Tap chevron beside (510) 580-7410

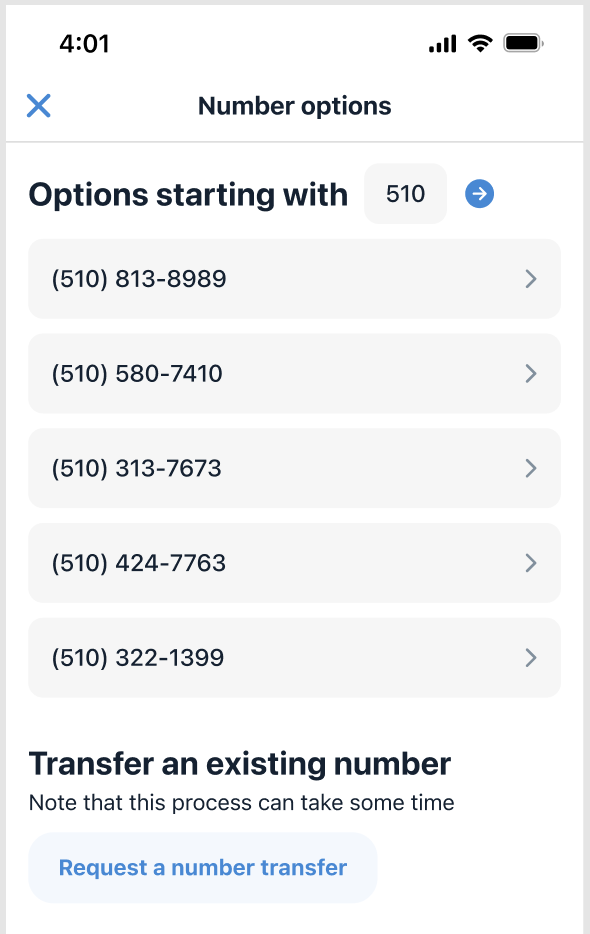pos(531,373)
